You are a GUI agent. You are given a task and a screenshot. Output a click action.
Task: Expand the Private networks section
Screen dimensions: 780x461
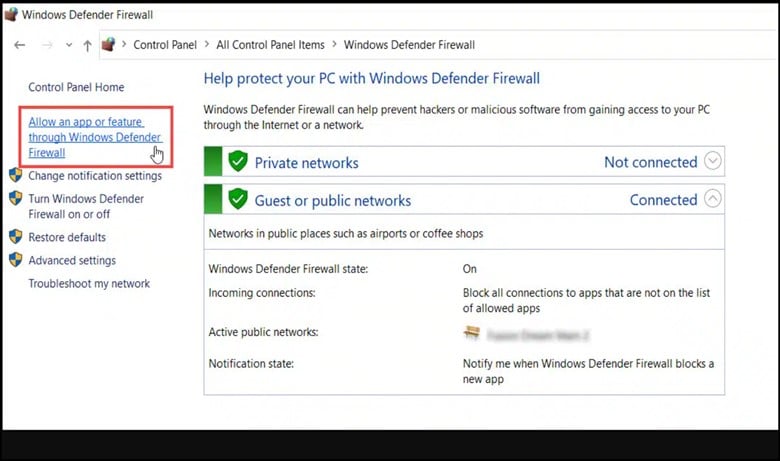[x=713, y=161]
